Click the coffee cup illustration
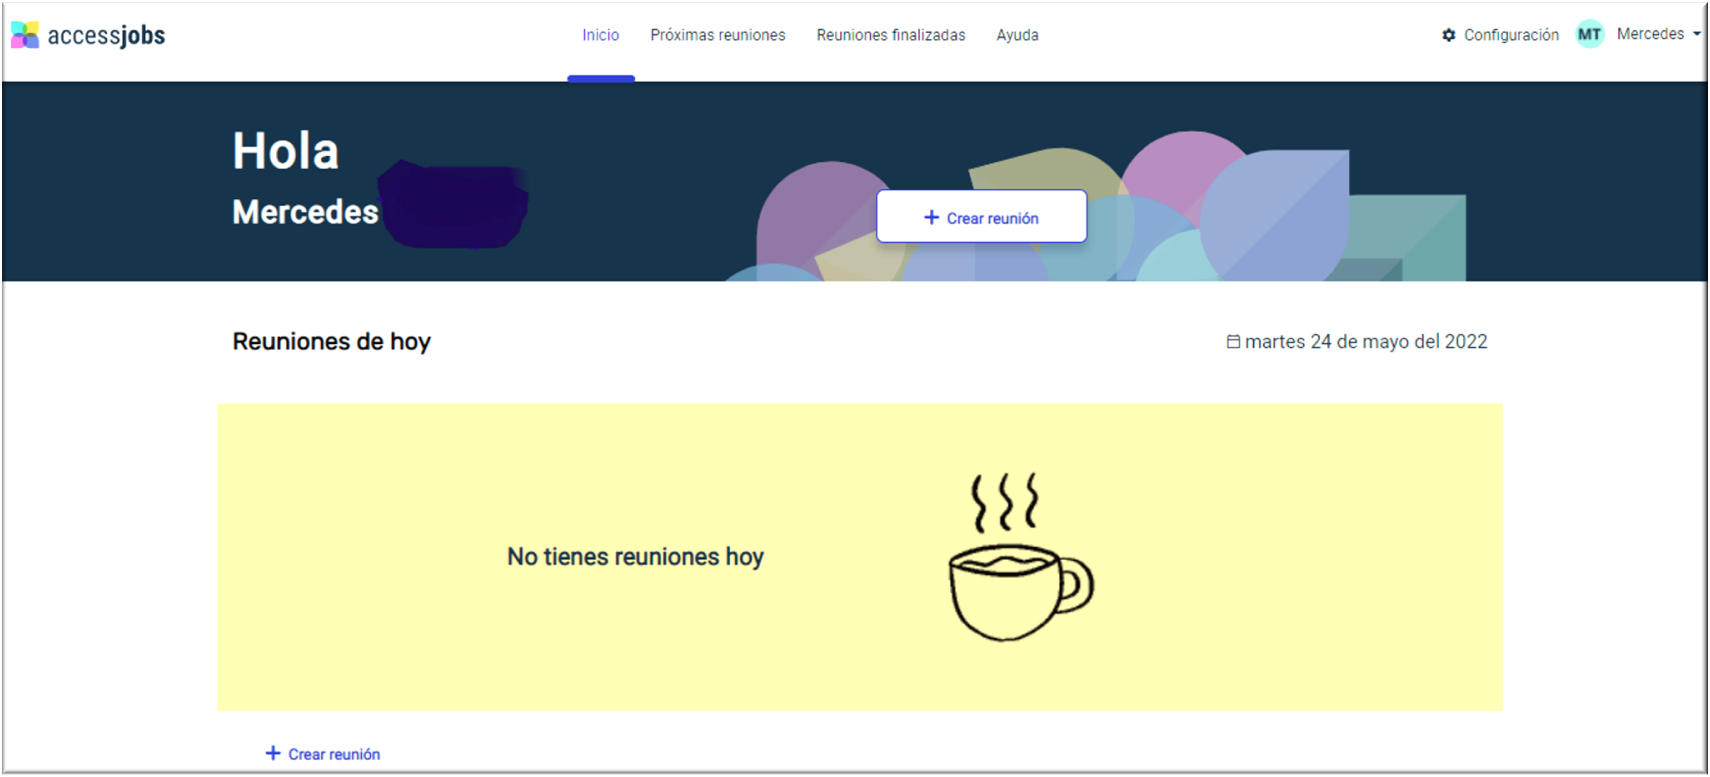 pos(1020,557)
